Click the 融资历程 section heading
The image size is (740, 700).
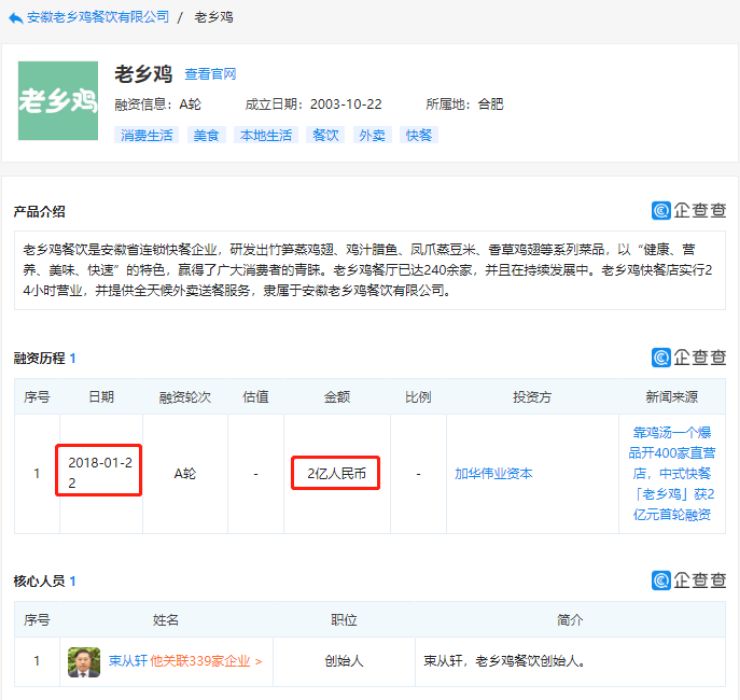pos(39,358)
